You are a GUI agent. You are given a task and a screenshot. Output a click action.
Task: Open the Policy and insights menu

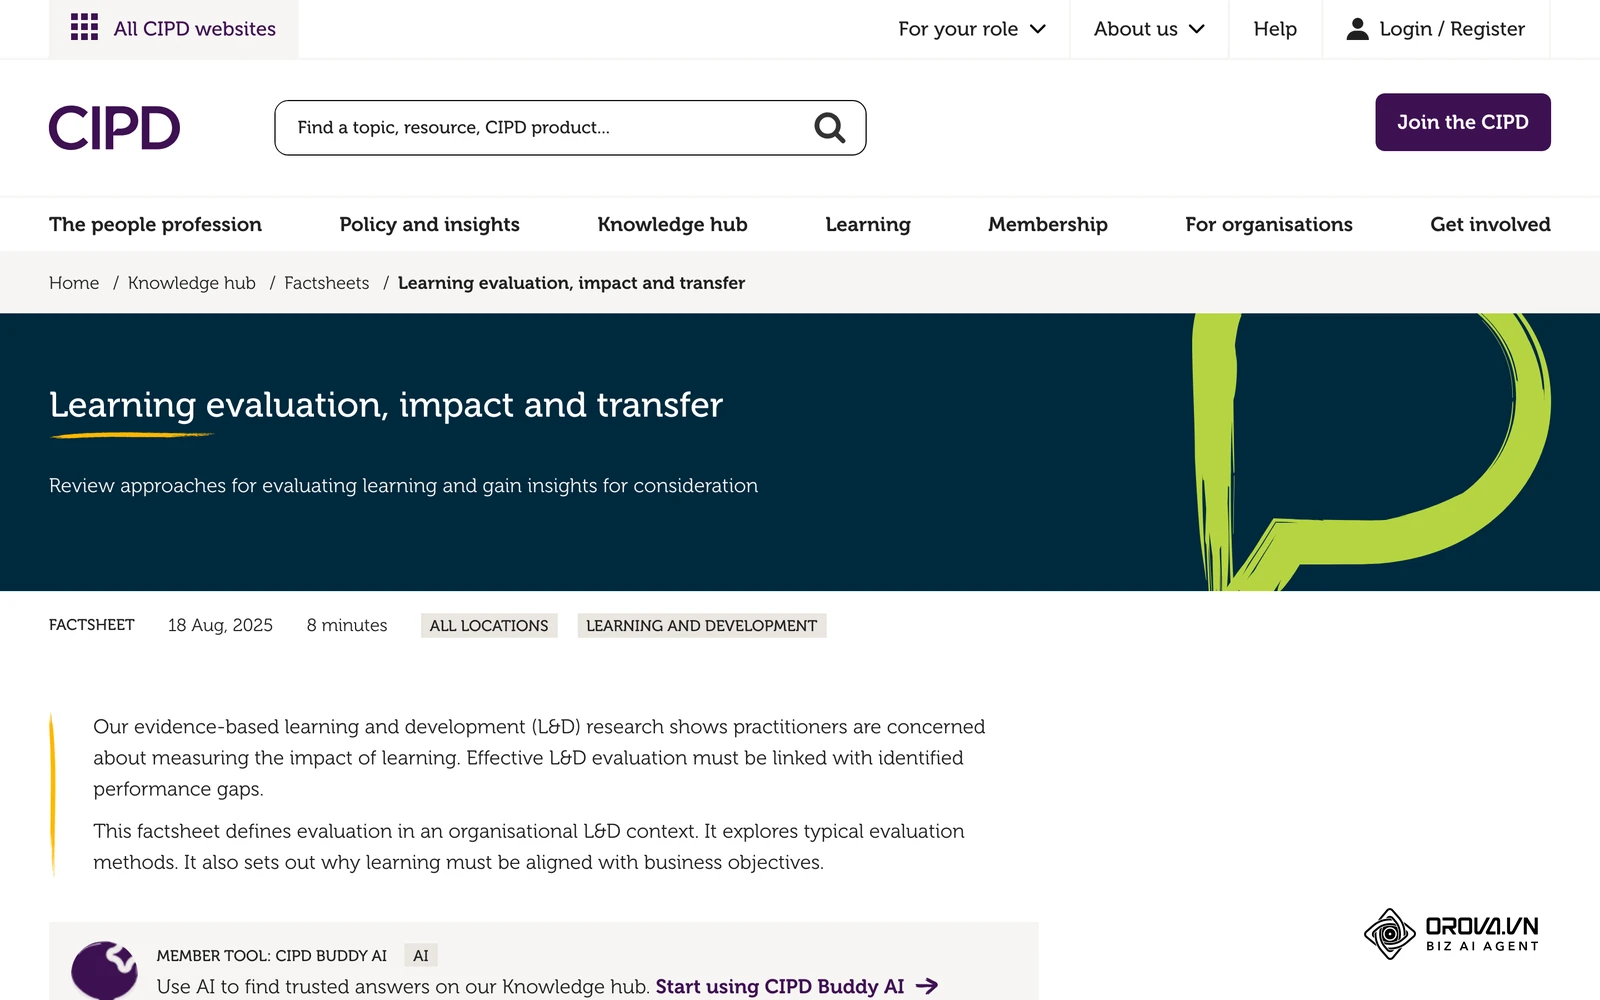tap(429, 224)
